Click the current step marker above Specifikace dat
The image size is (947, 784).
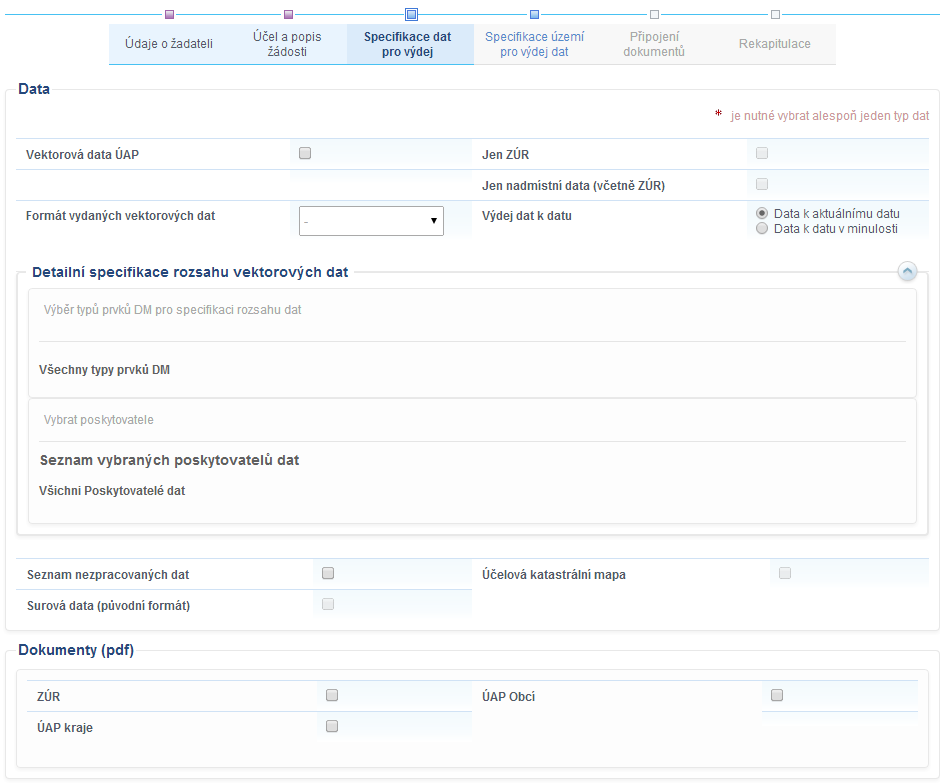coord(411,14)
